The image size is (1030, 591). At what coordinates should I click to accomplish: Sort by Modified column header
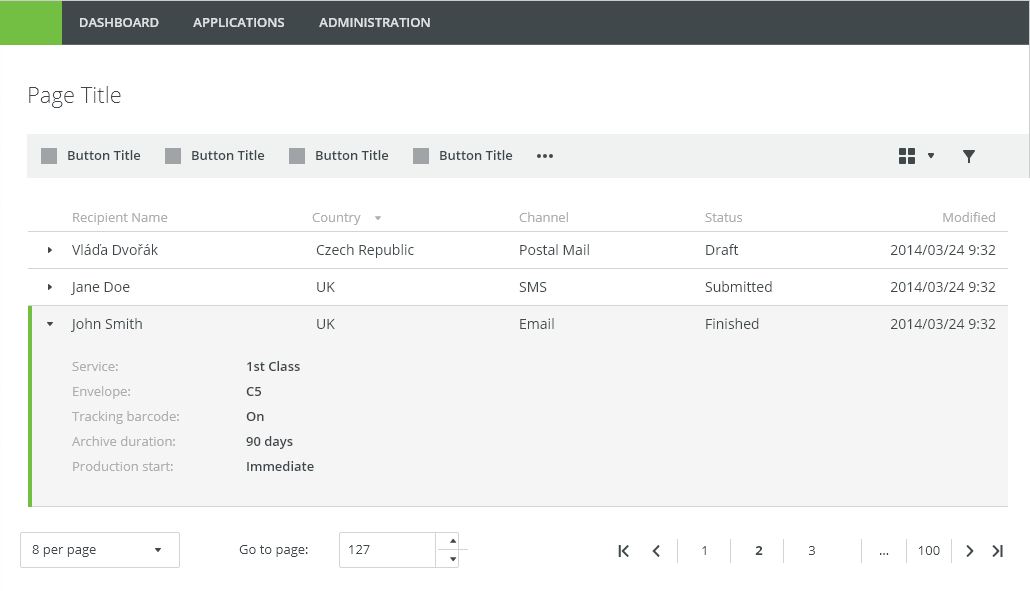968,217
